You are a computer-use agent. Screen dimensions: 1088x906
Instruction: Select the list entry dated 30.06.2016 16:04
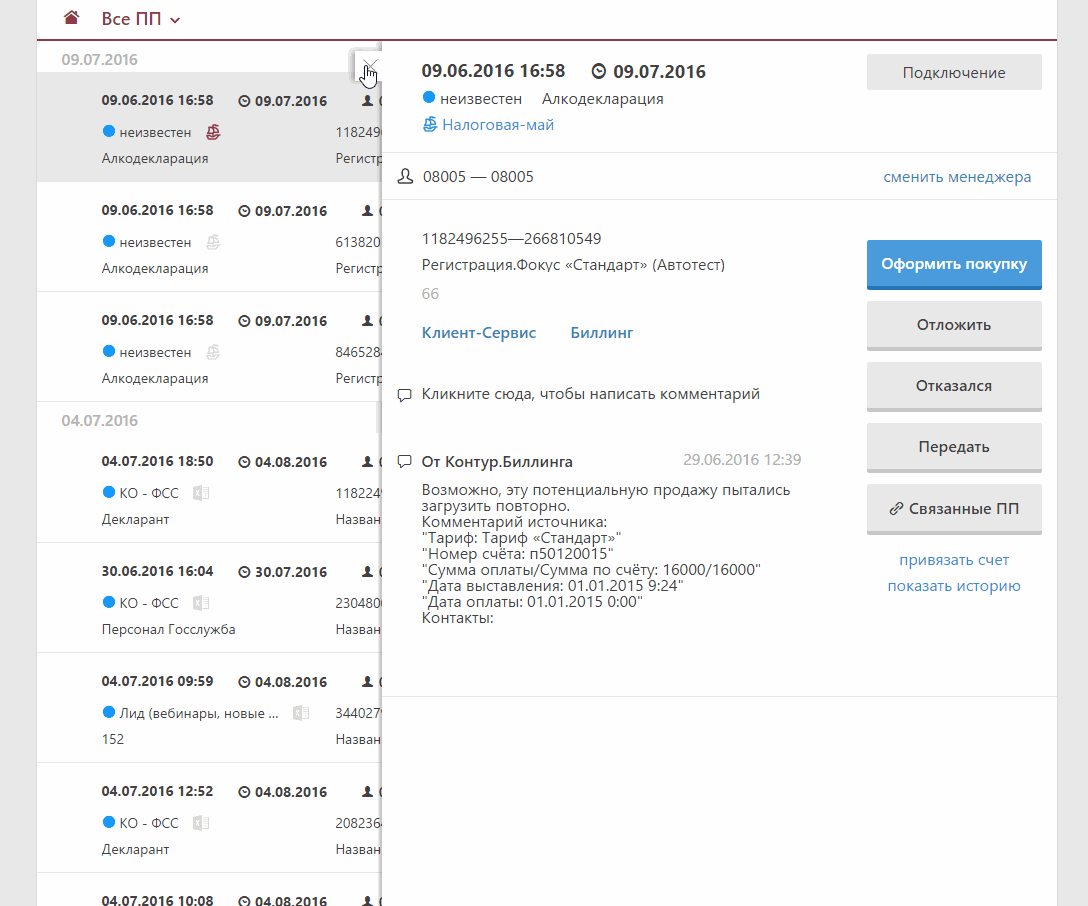click(209, 598)
